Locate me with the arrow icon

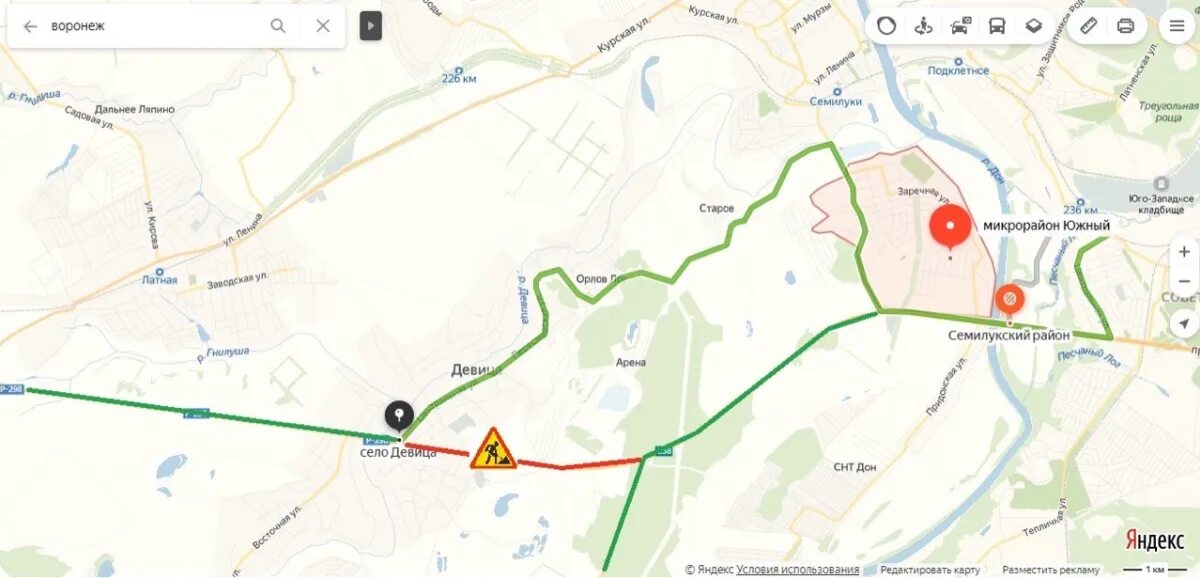pos(1184,322)
